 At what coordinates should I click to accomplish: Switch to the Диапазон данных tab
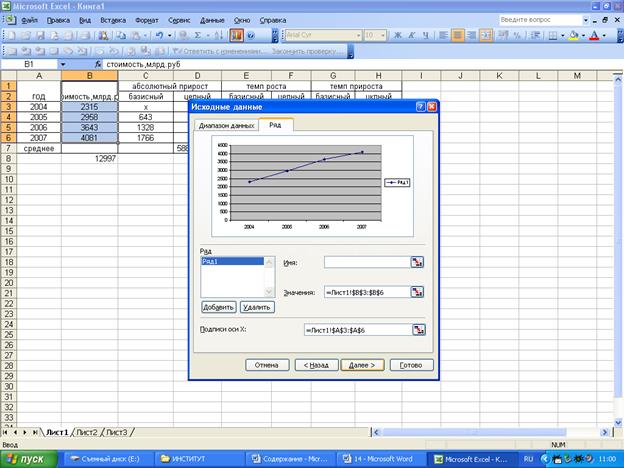(226, 125)
